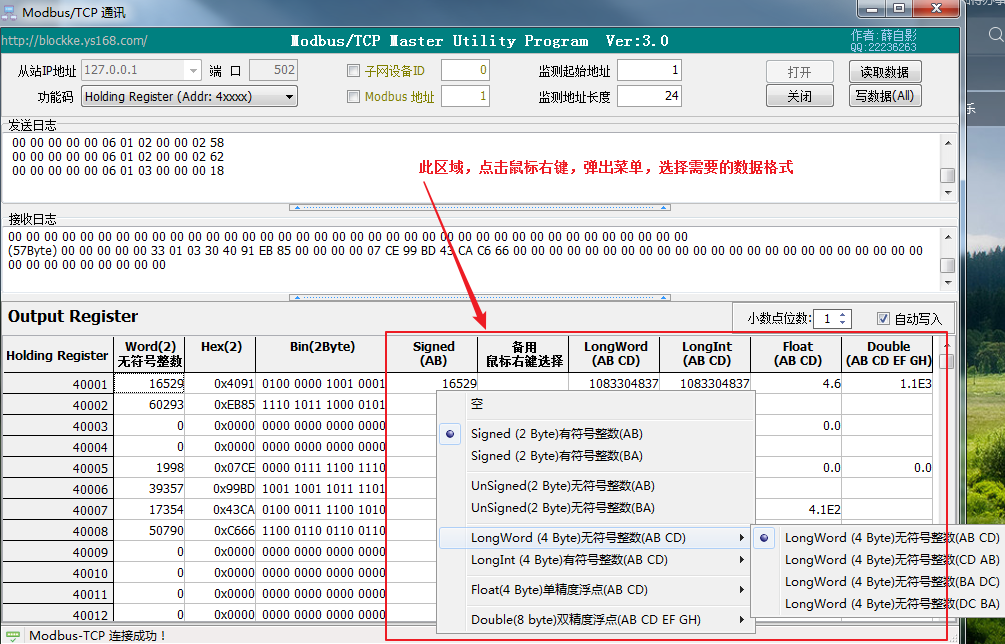Expand the 从站IP地址 dropdown
Screen dimensions: 1005x644
pyautogui.click(x=193, y=71)
